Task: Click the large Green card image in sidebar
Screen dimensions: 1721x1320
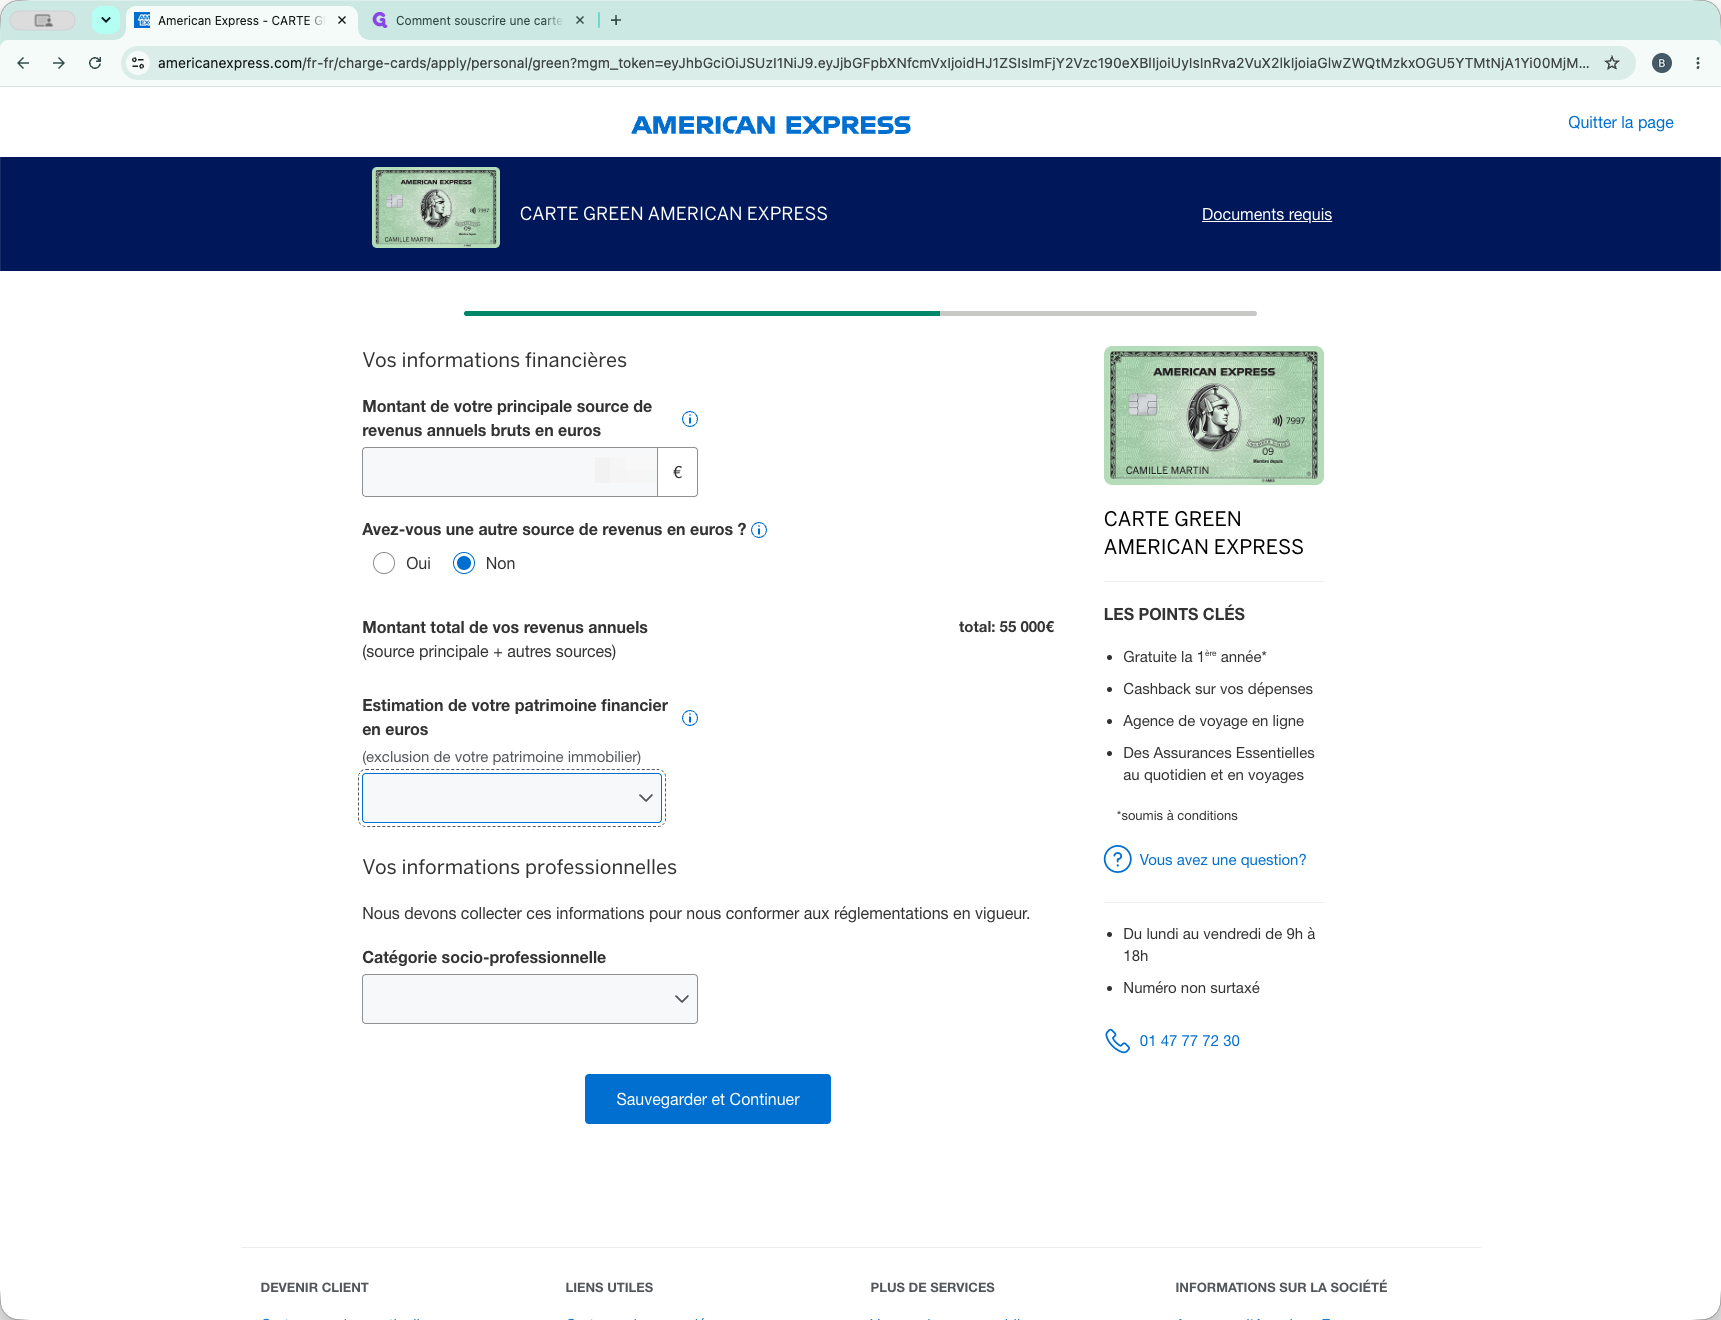Action: coord(1214,415)
